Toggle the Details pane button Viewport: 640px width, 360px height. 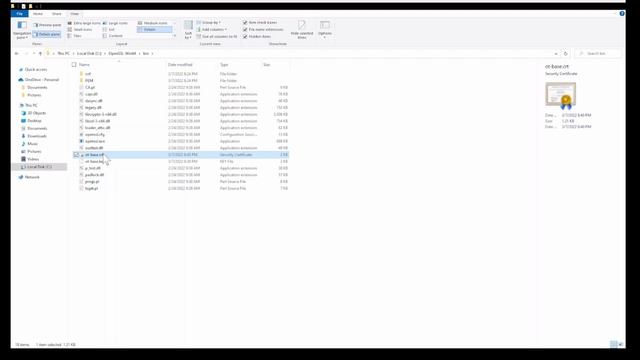[x=47, y=34]
